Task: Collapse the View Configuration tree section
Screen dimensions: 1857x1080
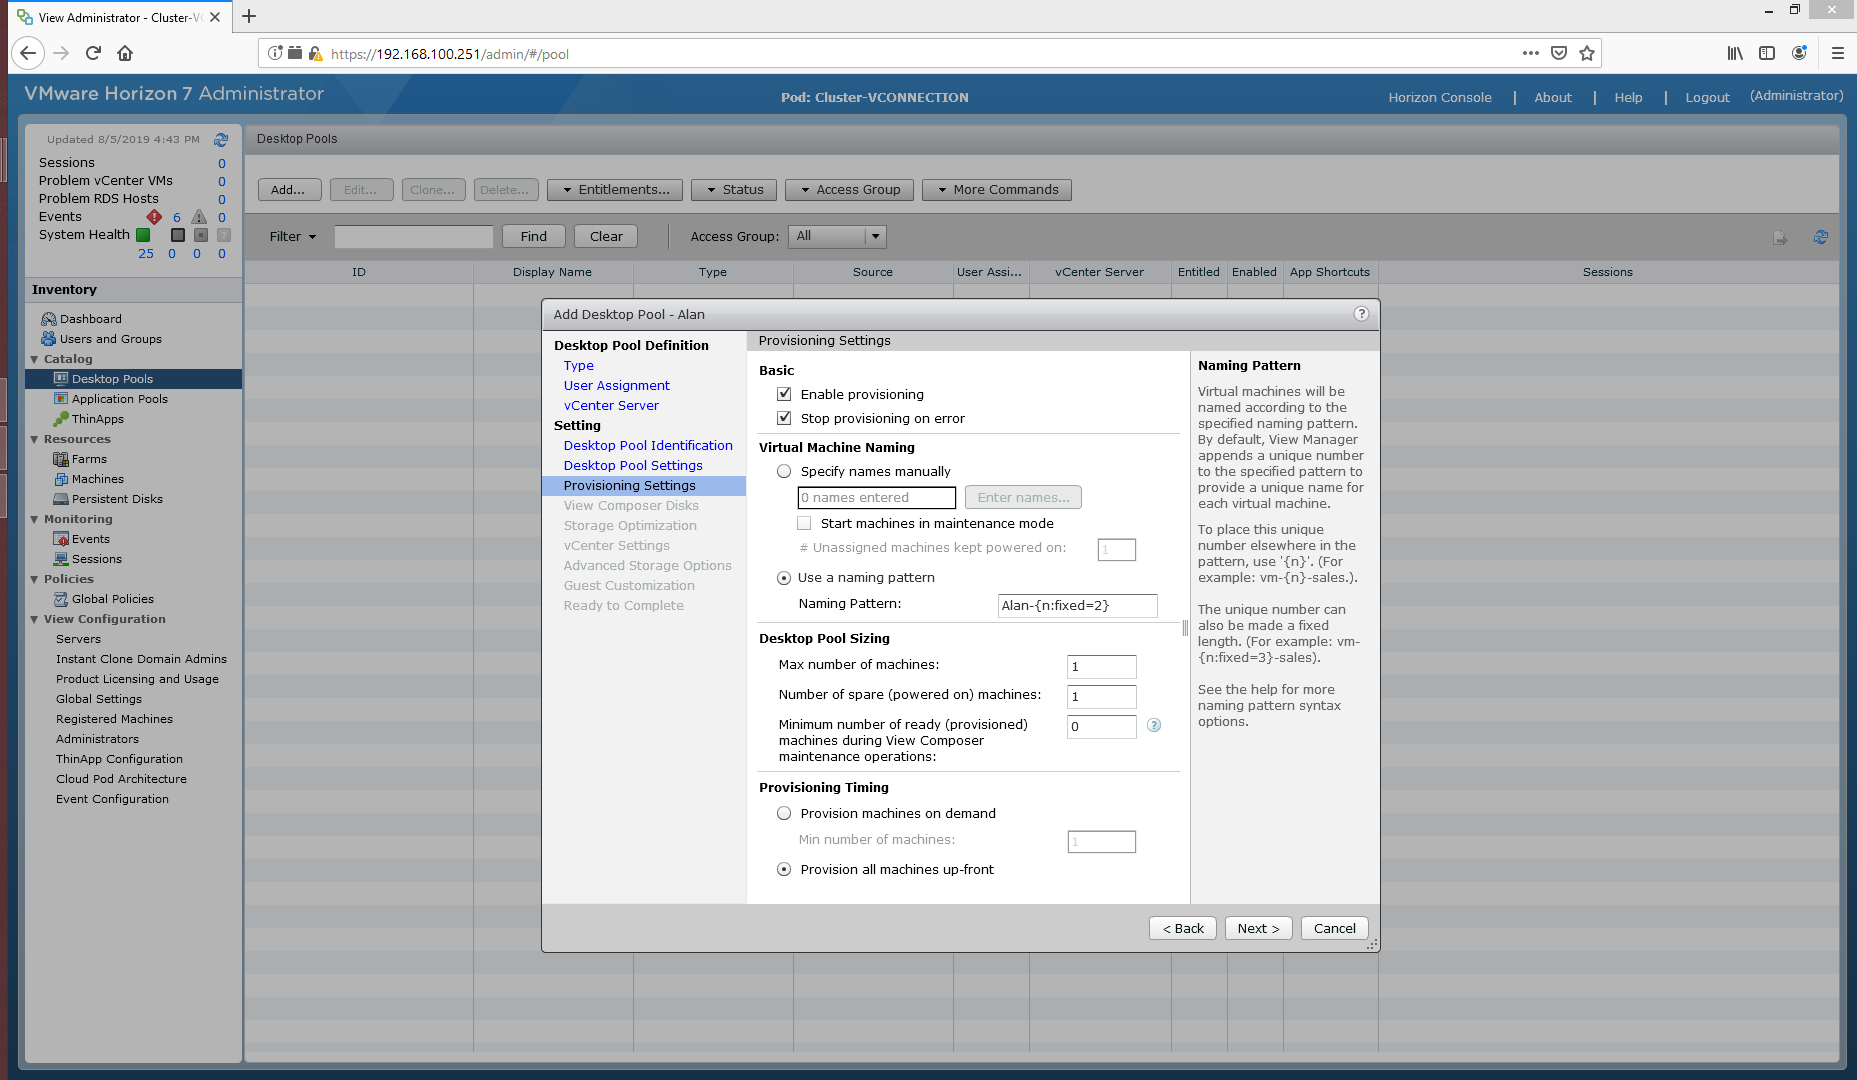Action: click(x=34, y=619)
